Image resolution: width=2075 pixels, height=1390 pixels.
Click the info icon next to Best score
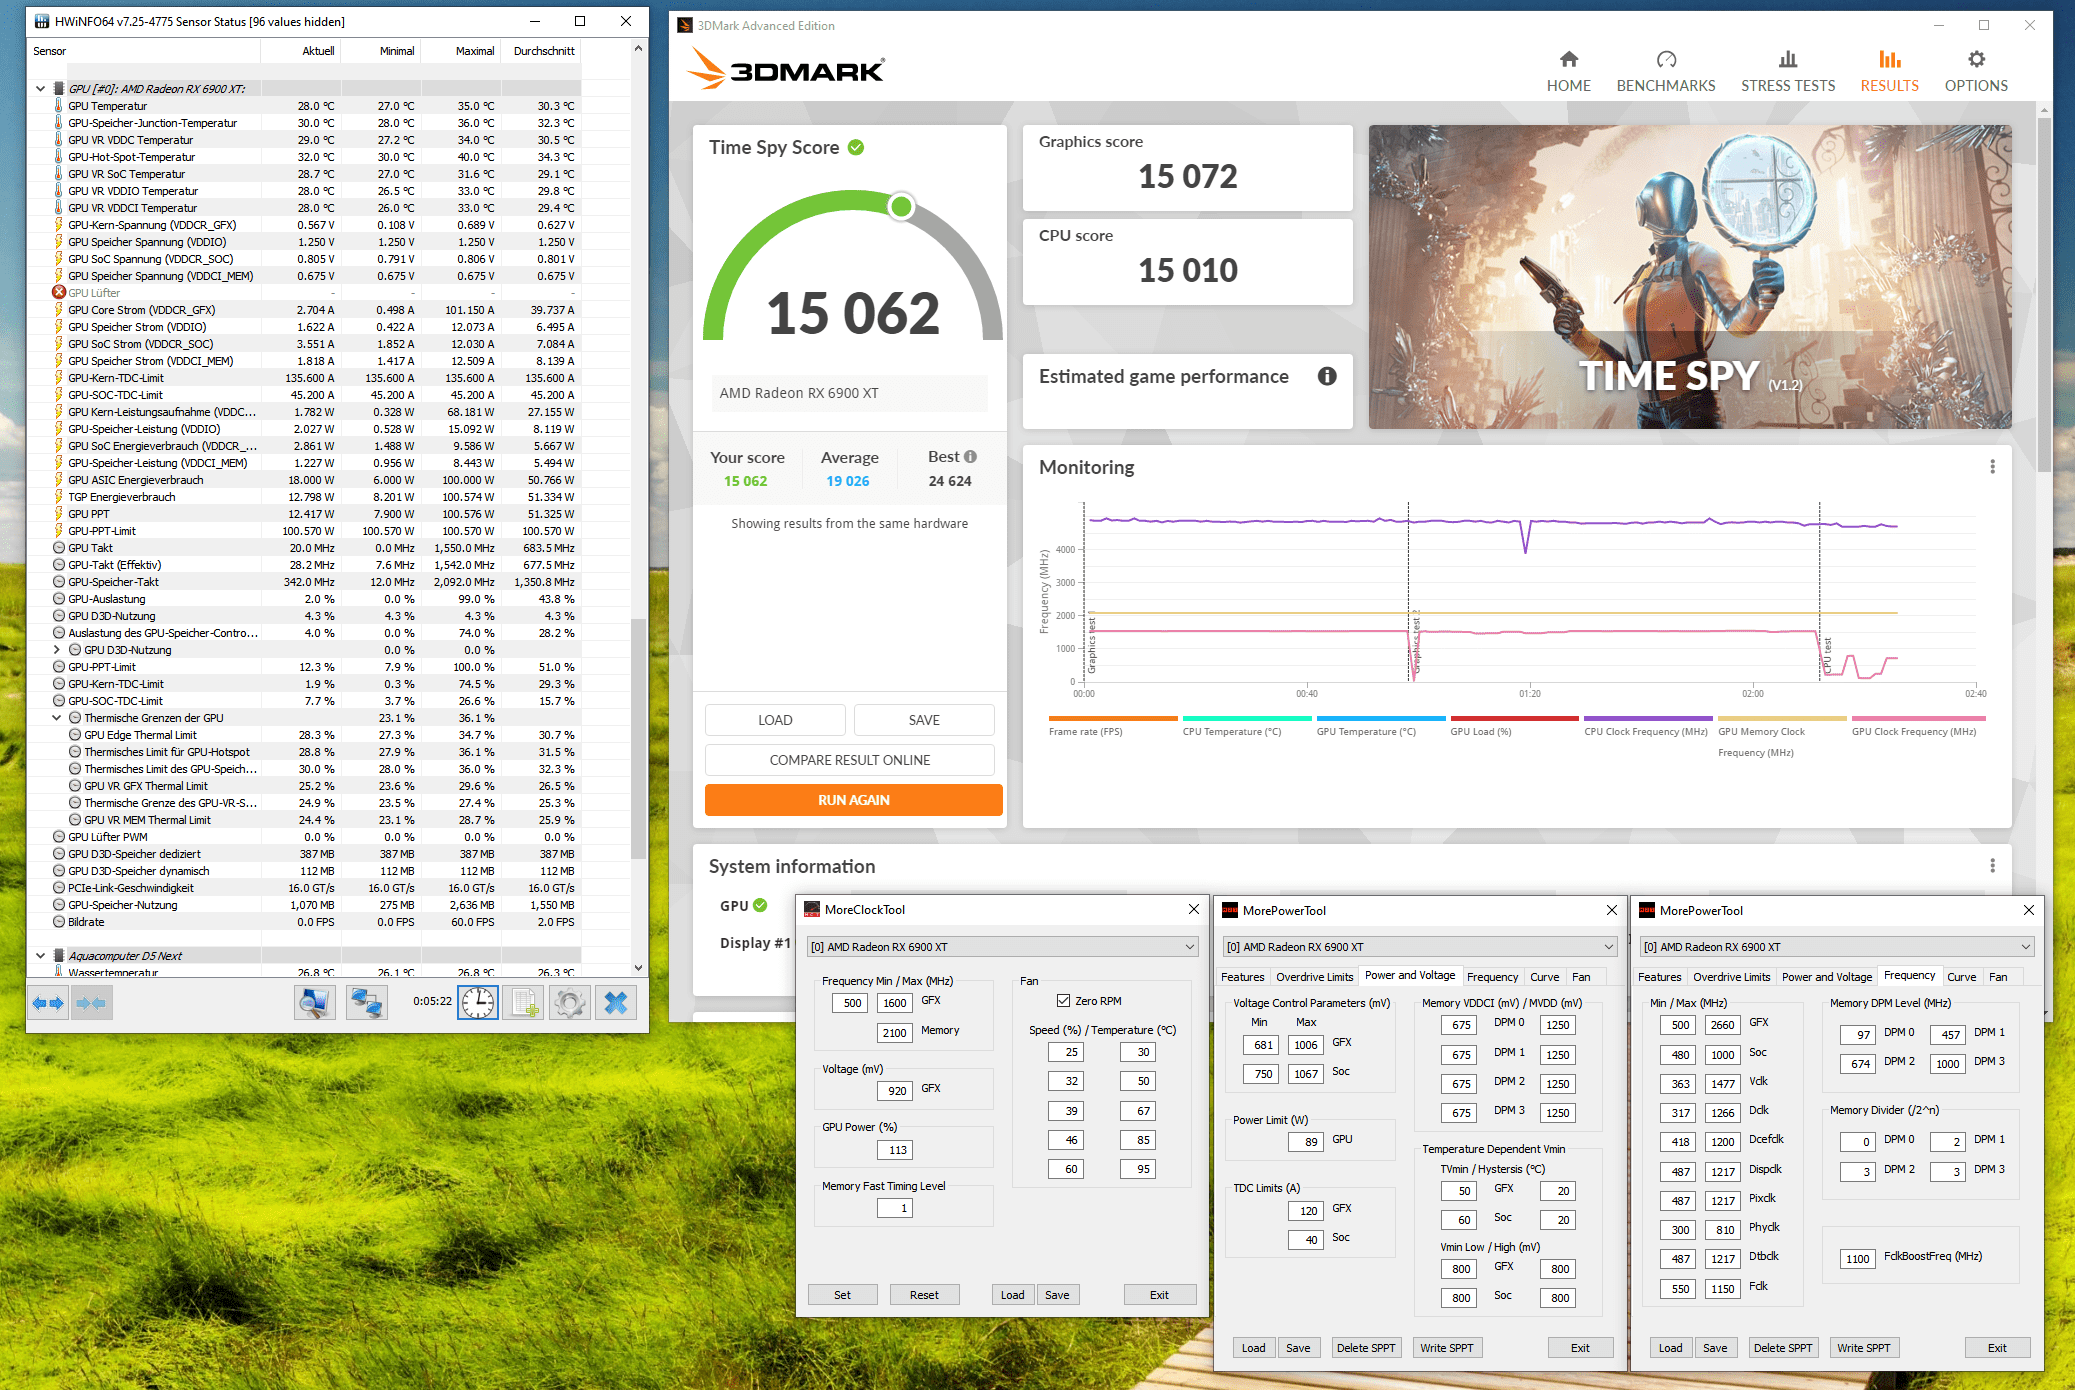tap(970, 457)
